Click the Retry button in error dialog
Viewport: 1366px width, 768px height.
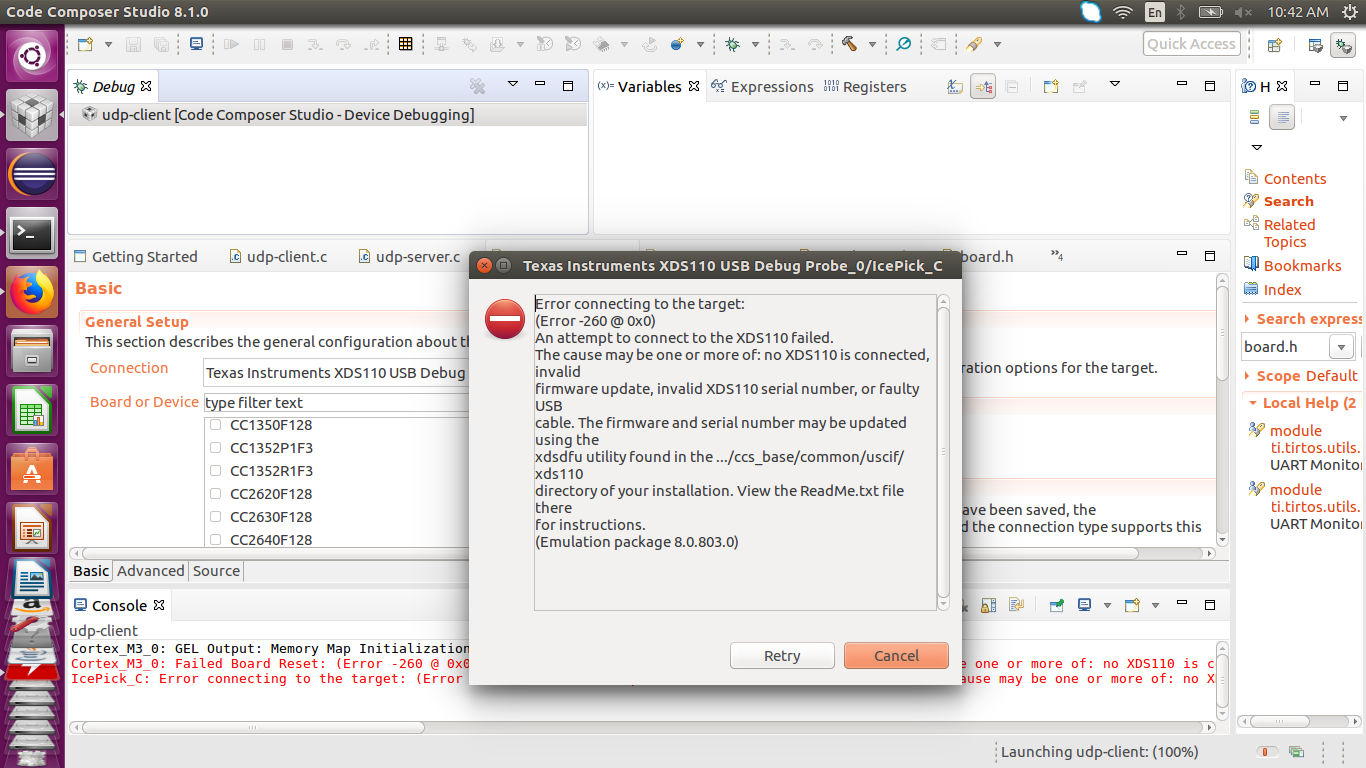click(782, 656)
